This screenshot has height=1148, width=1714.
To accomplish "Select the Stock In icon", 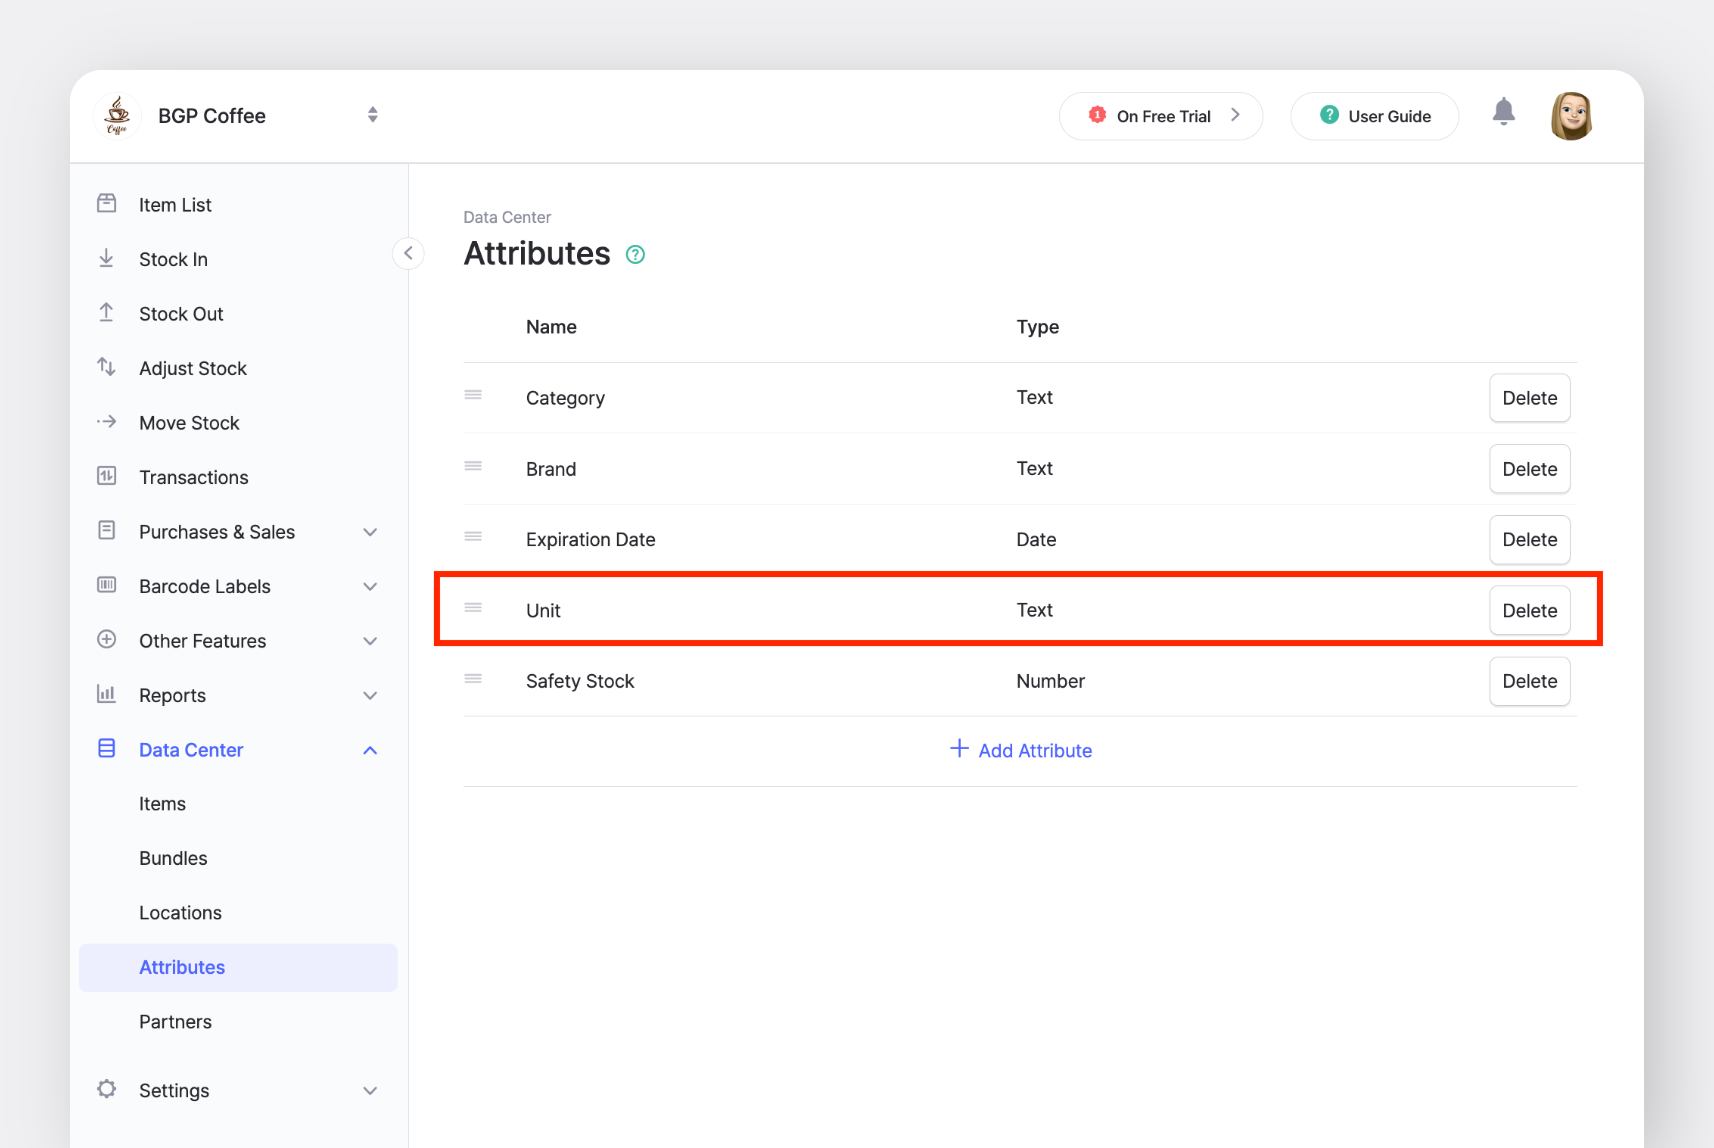I will (106, 258).
